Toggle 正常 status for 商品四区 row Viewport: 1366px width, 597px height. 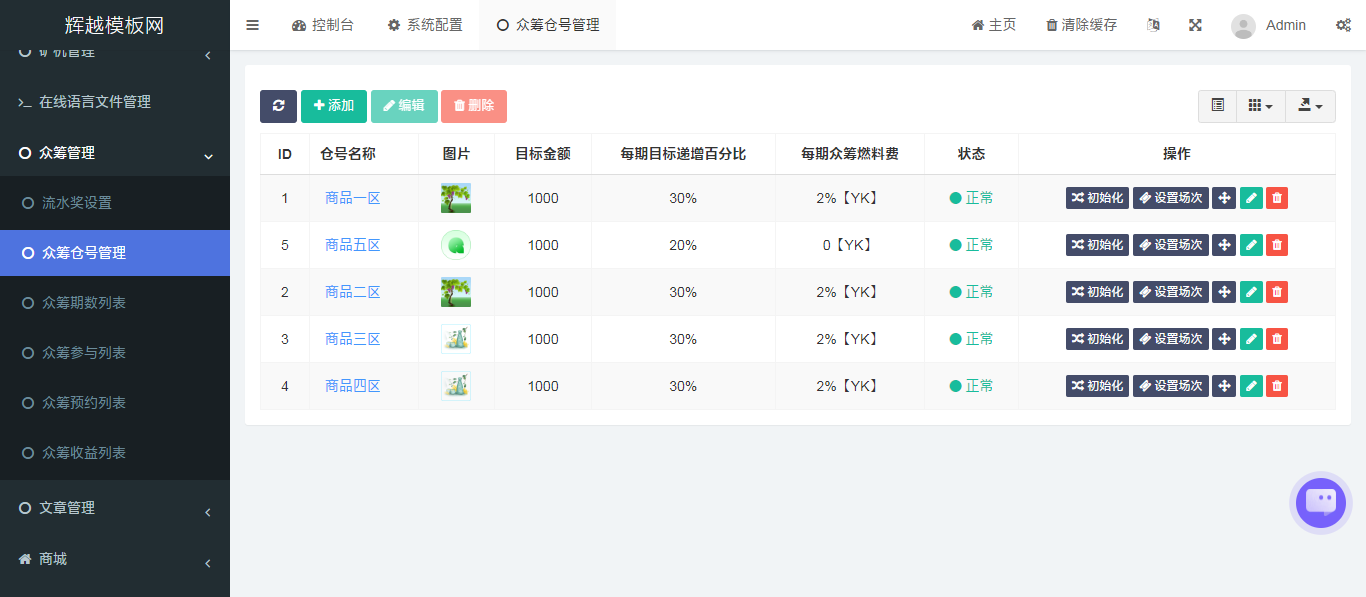point(971,386)
